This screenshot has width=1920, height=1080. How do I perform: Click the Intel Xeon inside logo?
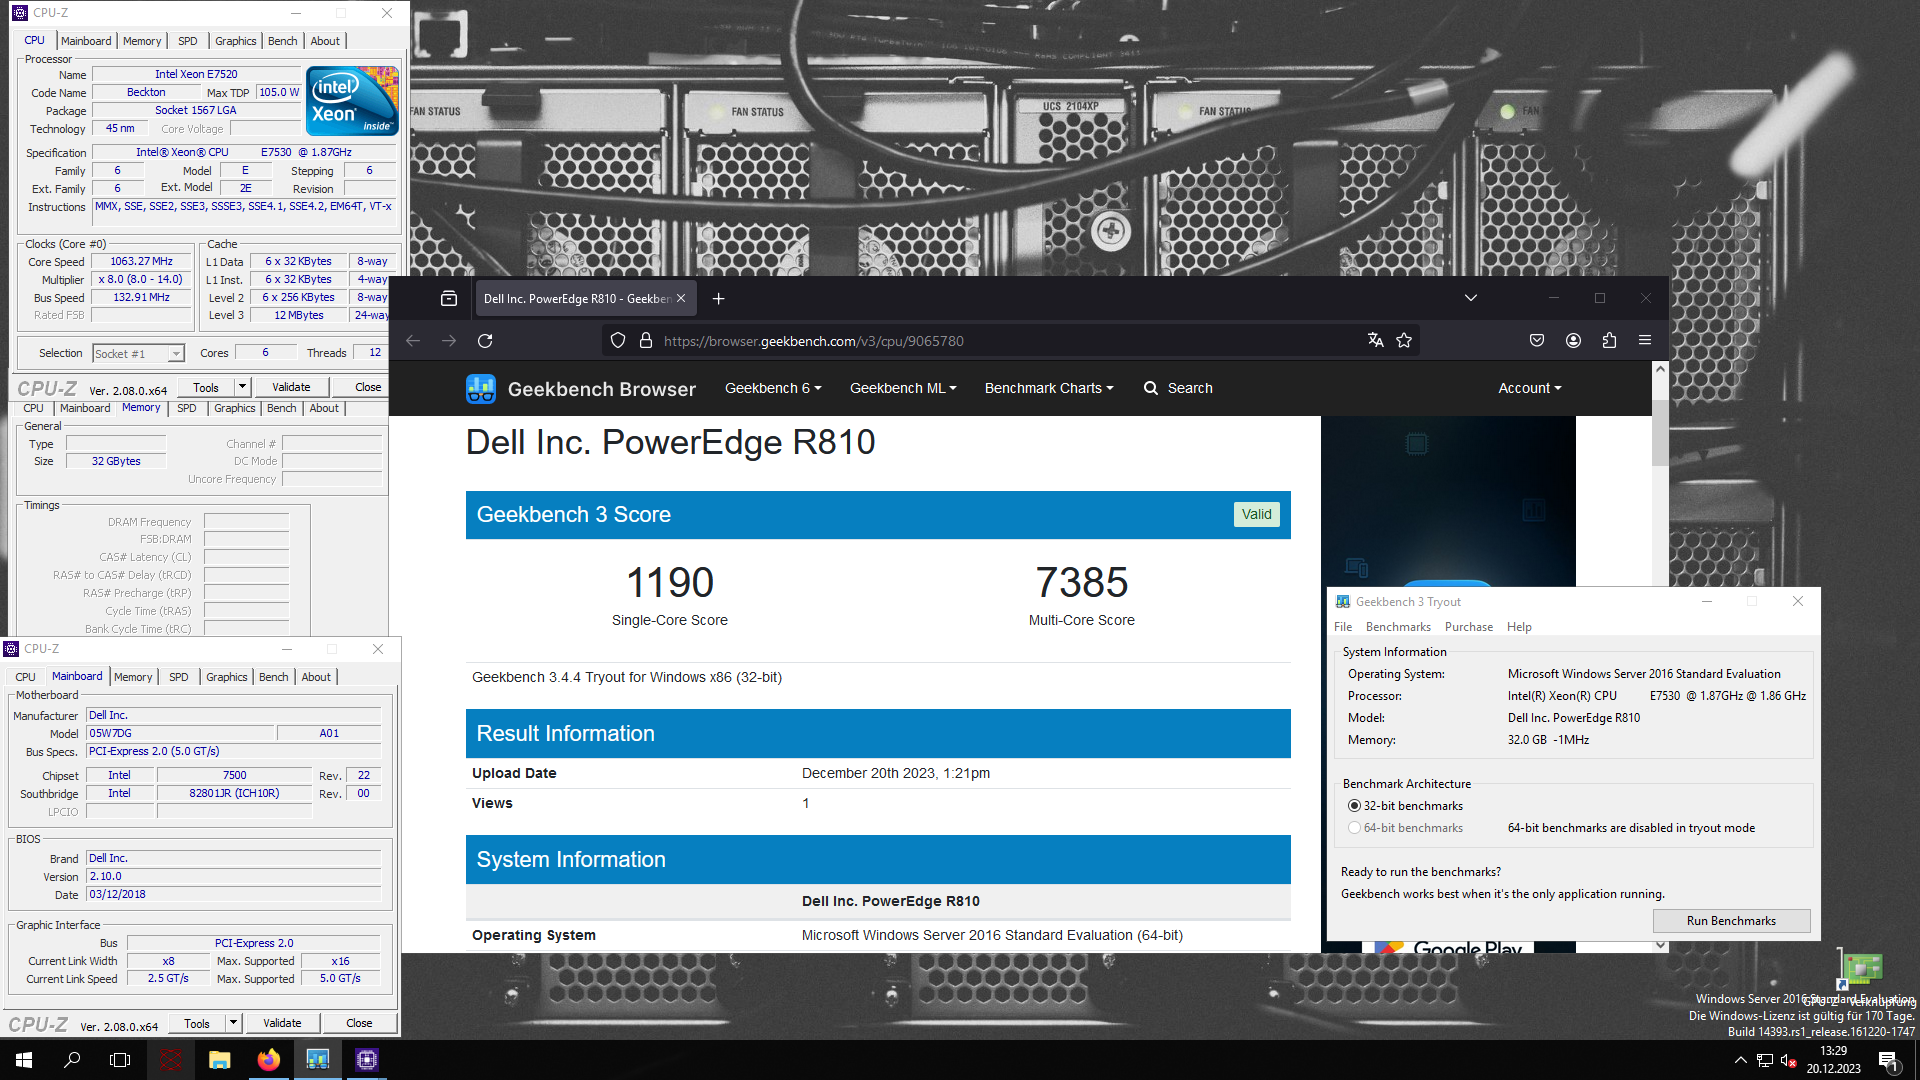(x=352, y=101)
